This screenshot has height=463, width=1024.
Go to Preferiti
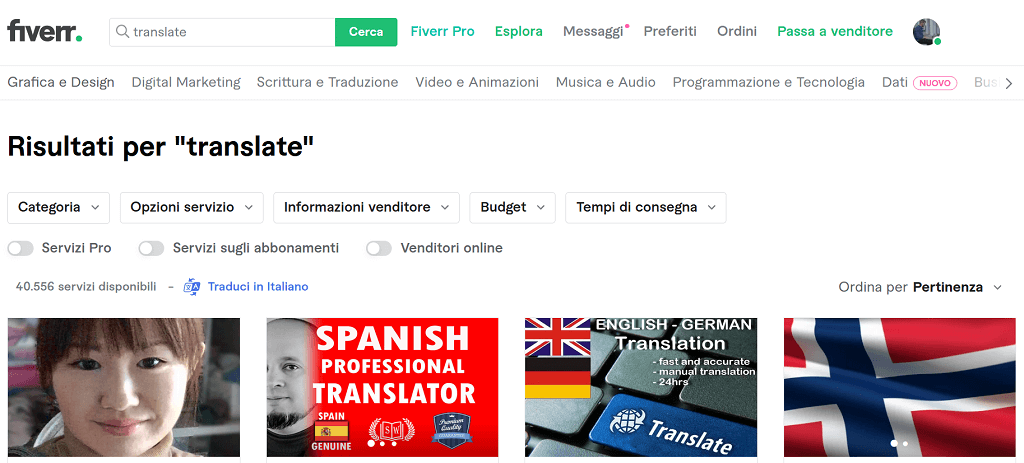670,31
